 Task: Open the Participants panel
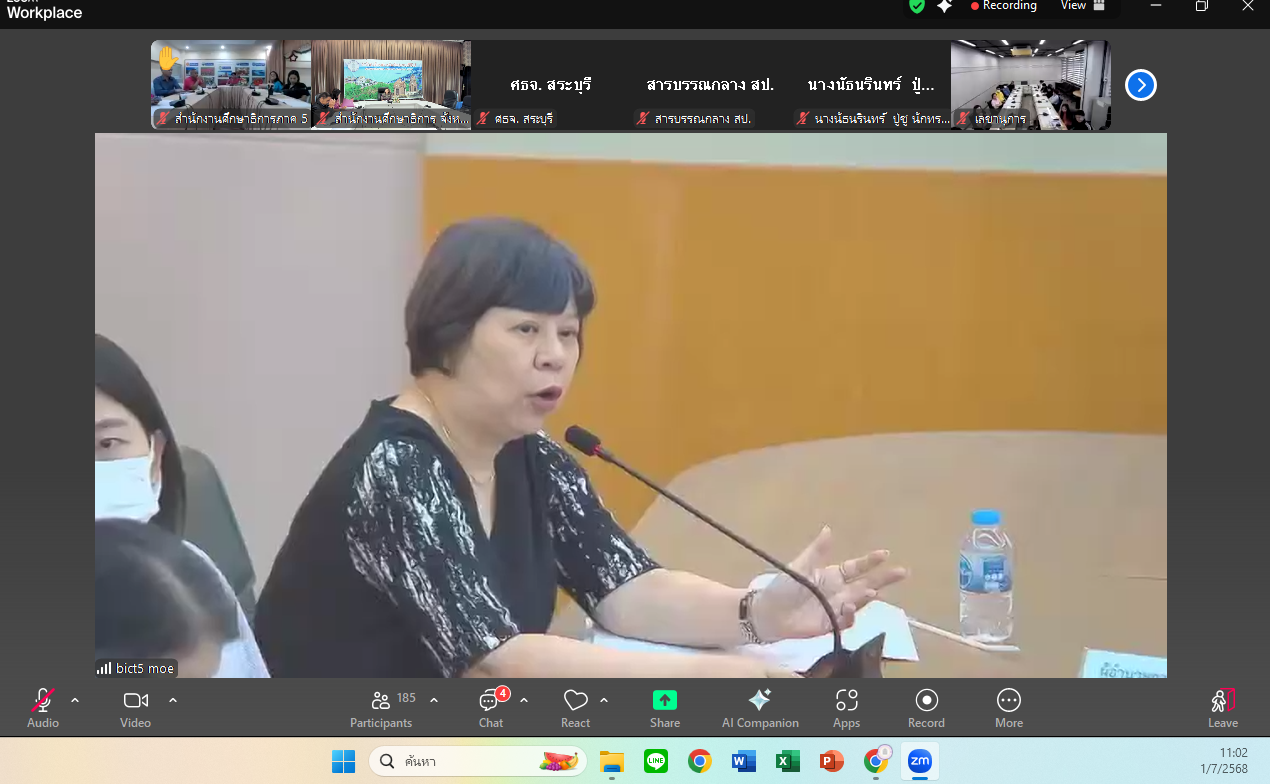381,708
